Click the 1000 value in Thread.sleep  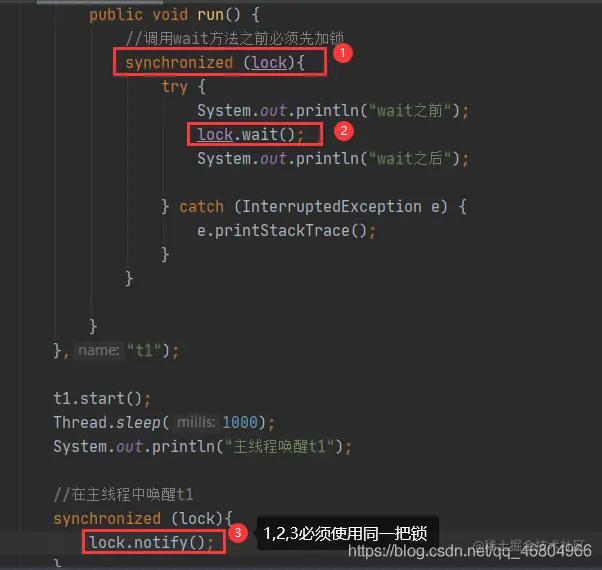(x=240, y=423)
